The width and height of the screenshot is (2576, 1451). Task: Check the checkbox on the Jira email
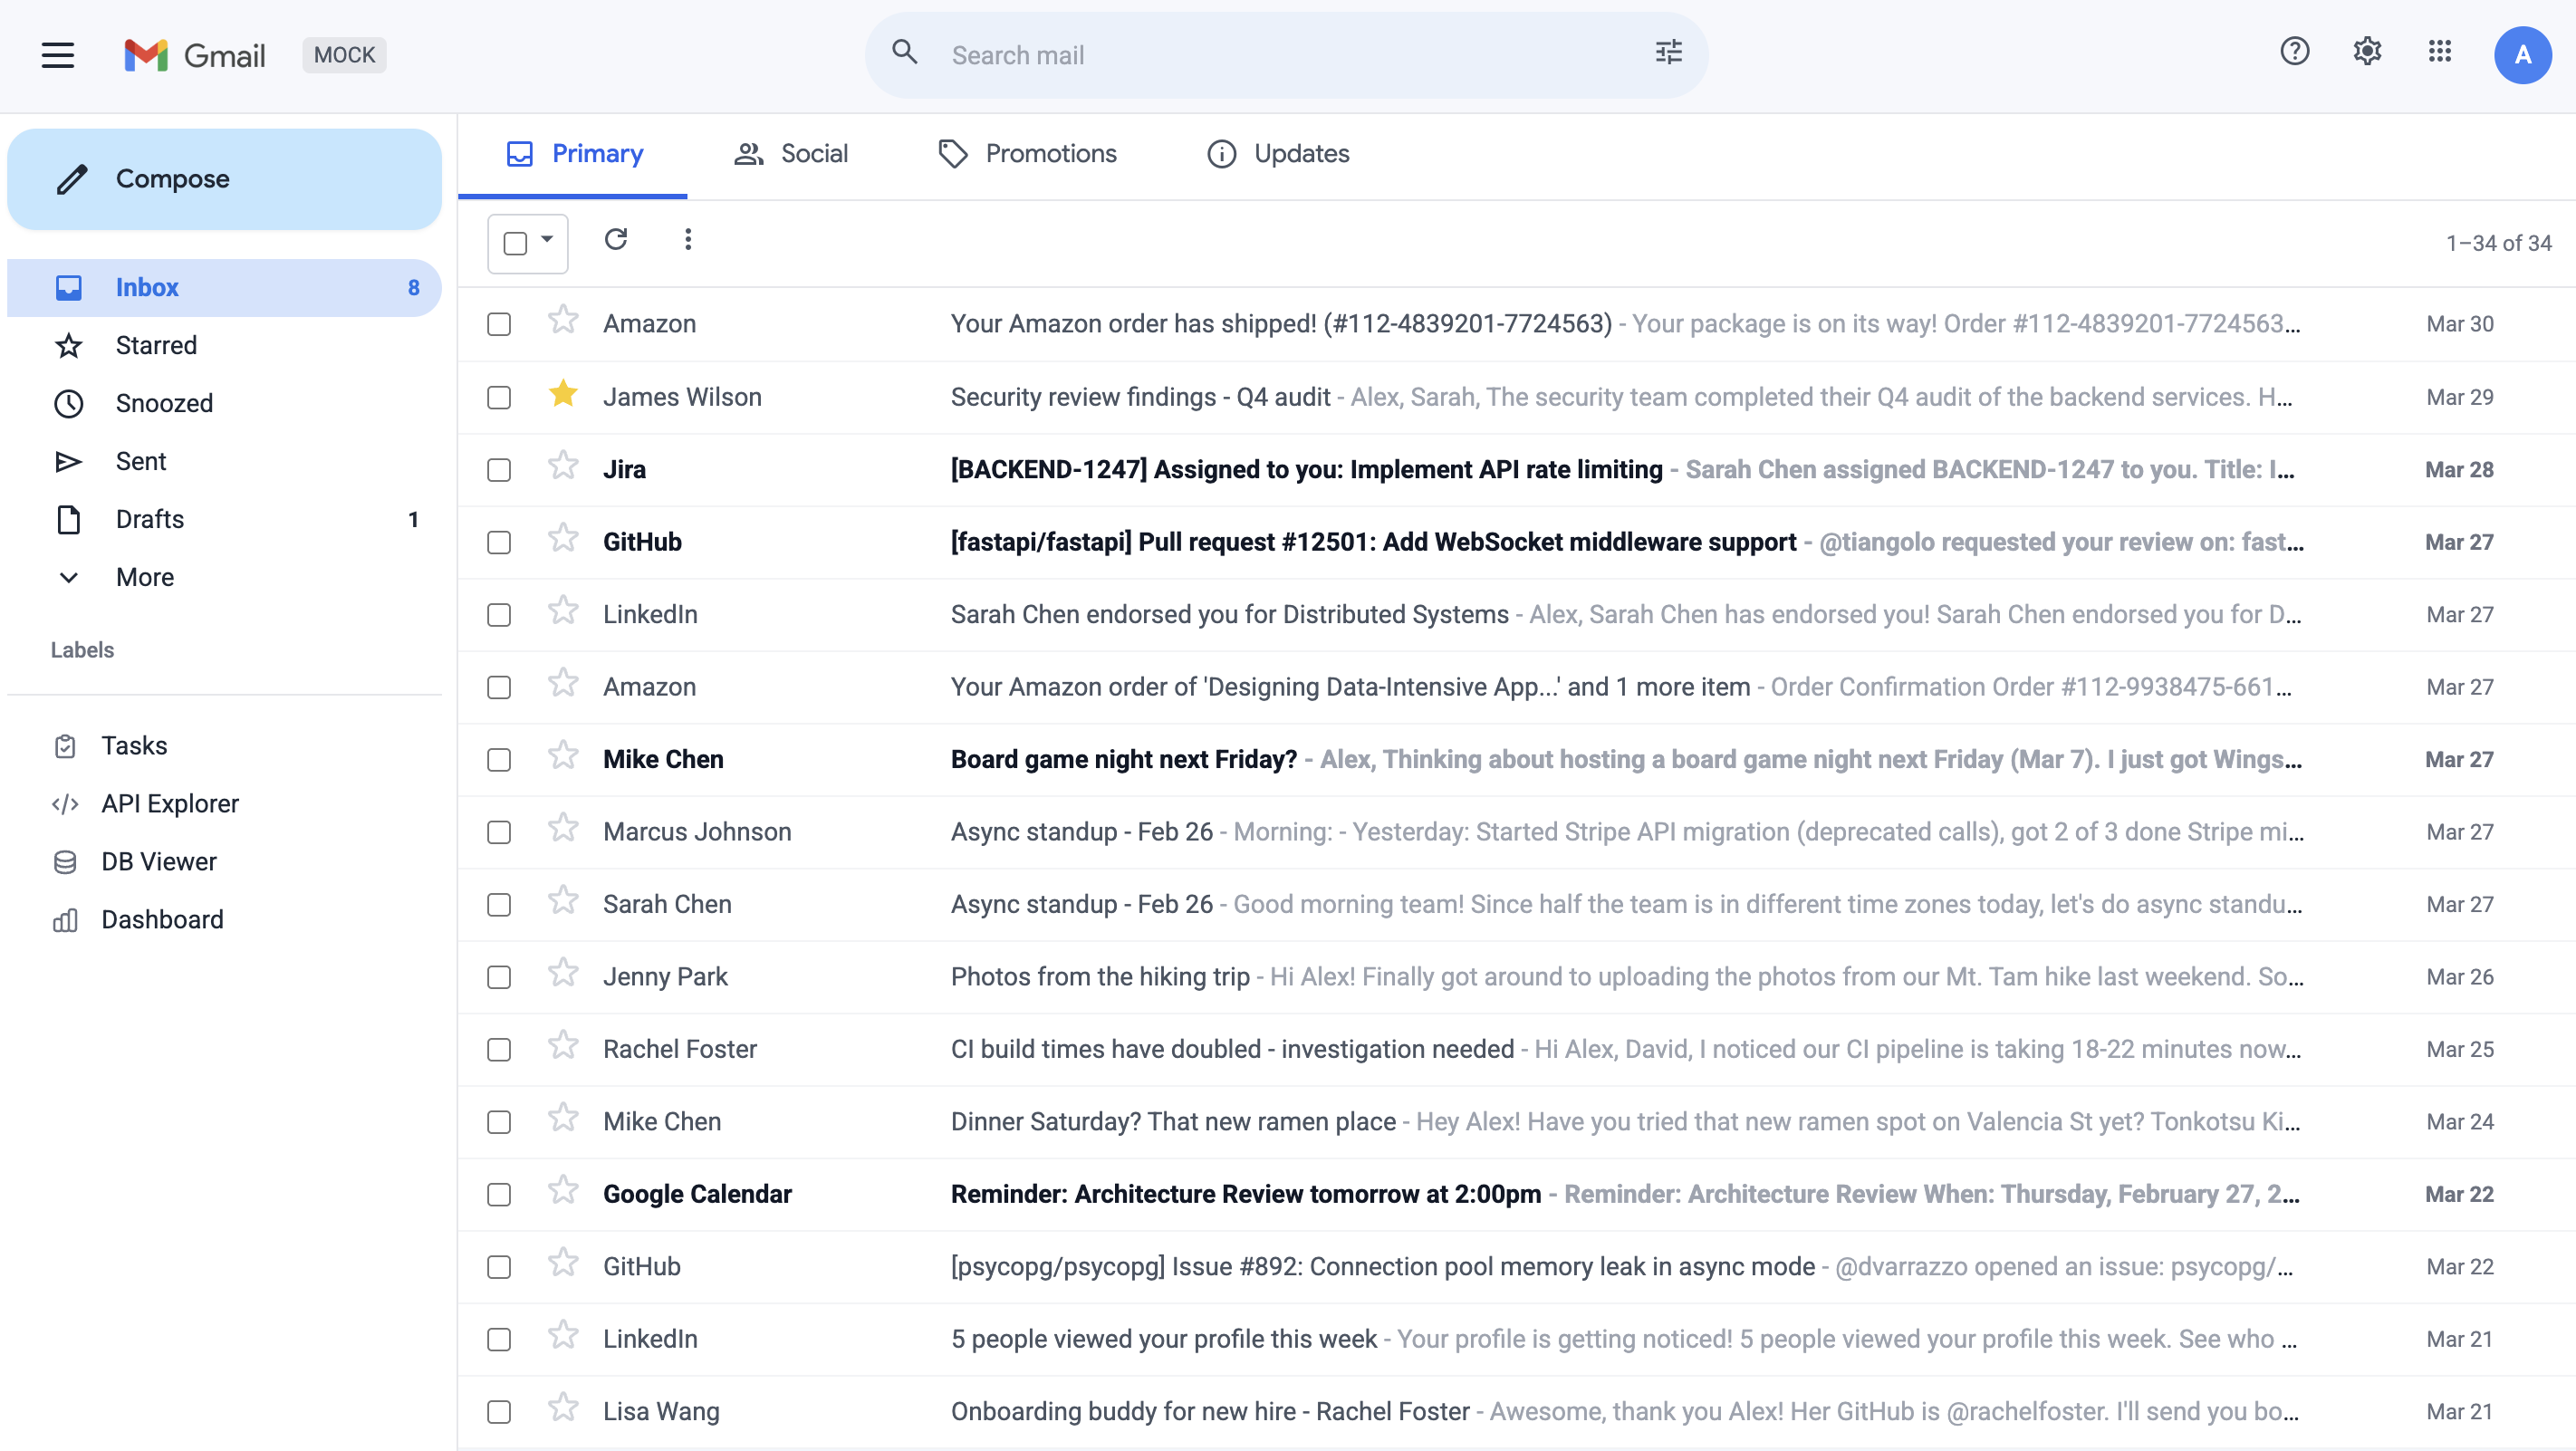tap(499, 469)
